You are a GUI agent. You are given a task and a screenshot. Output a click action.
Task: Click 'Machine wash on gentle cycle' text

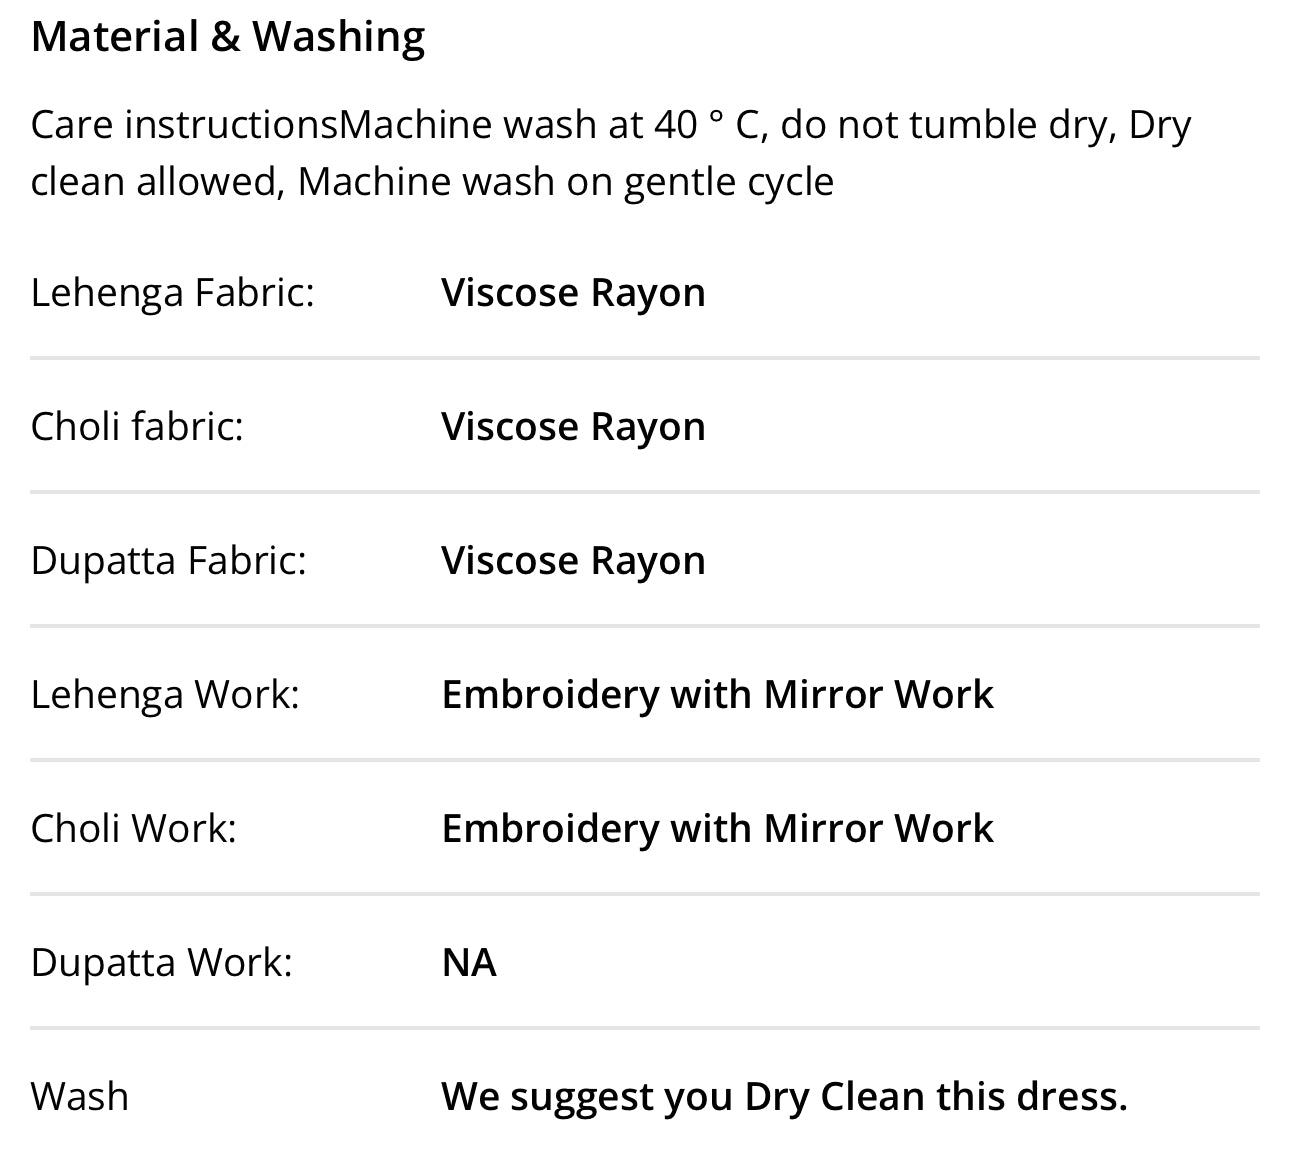pos(565,182)
